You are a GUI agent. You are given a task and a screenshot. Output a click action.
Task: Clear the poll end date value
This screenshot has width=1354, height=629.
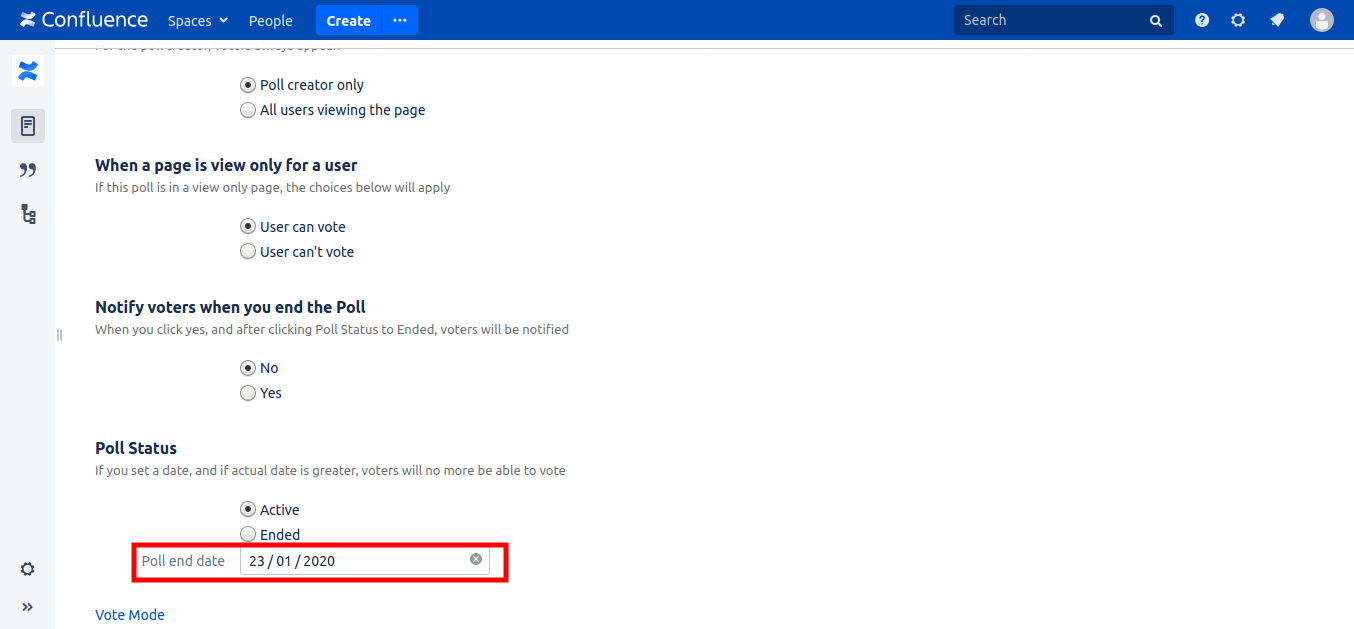pyautogui.click(x=476, y=560)
